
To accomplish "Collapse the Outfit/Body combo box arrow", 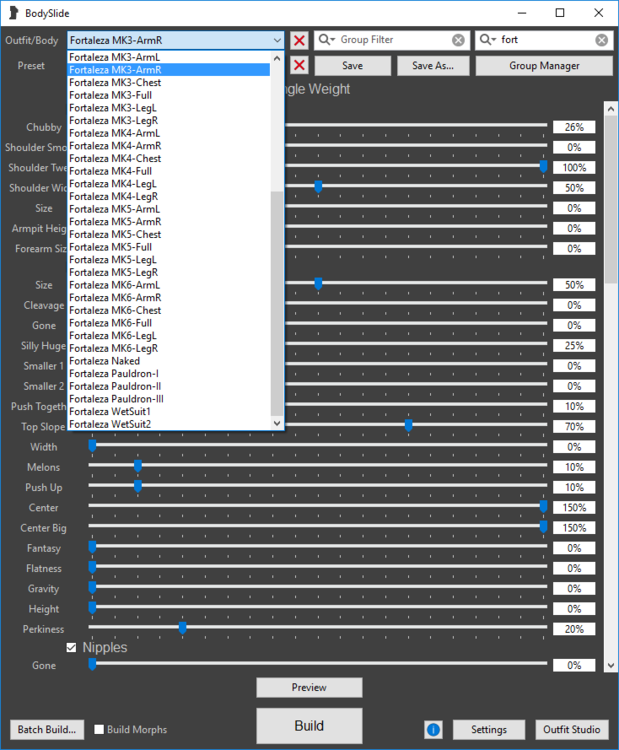I will click(277, 41).
